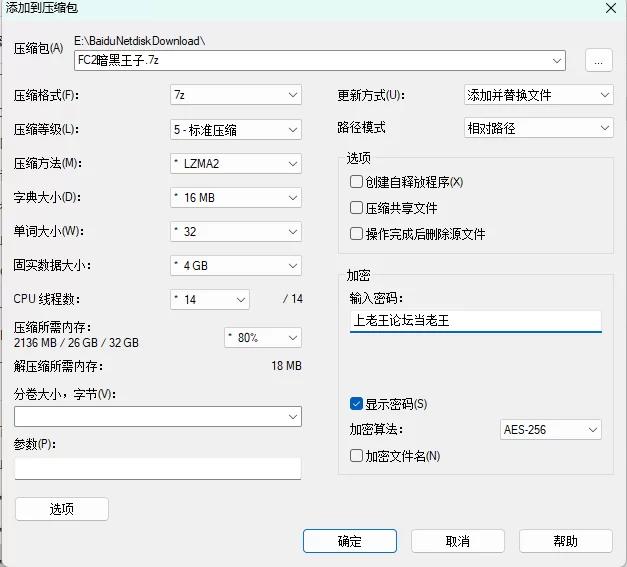Uncheck the show password checkbox

[356, 404]
